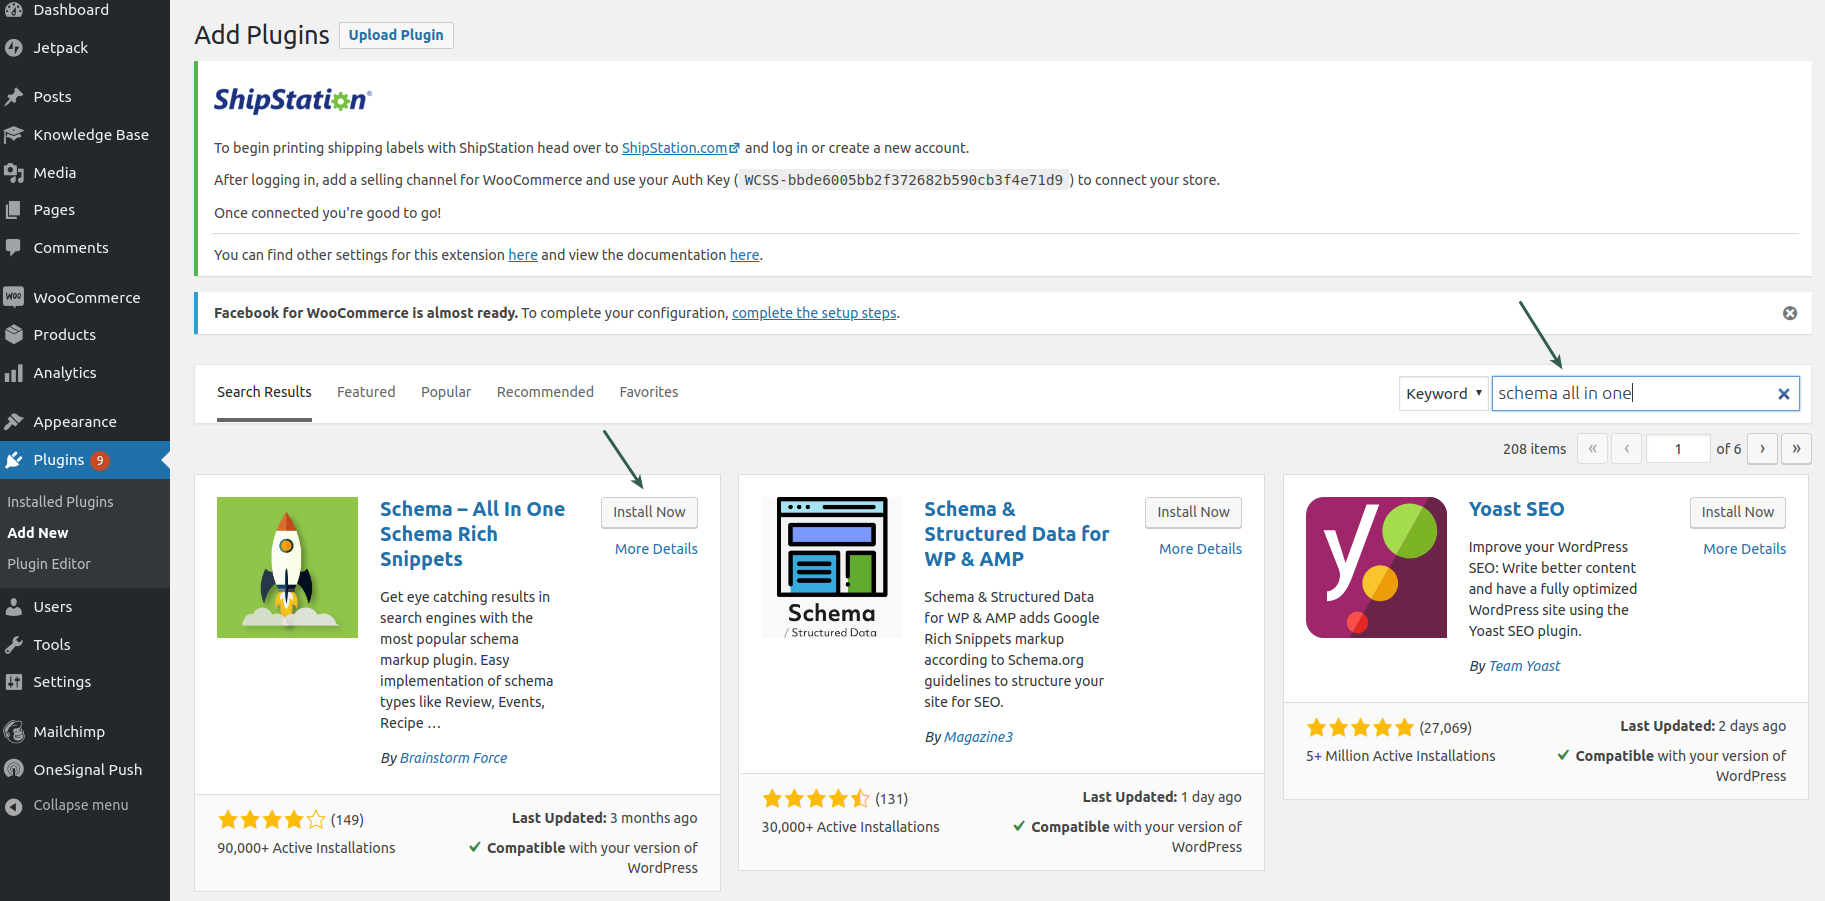The width and height of the screenshot is (1825, 901).
Task: Click the Knowledge Base graduation cap icon
Action: [x=14, y=135]
